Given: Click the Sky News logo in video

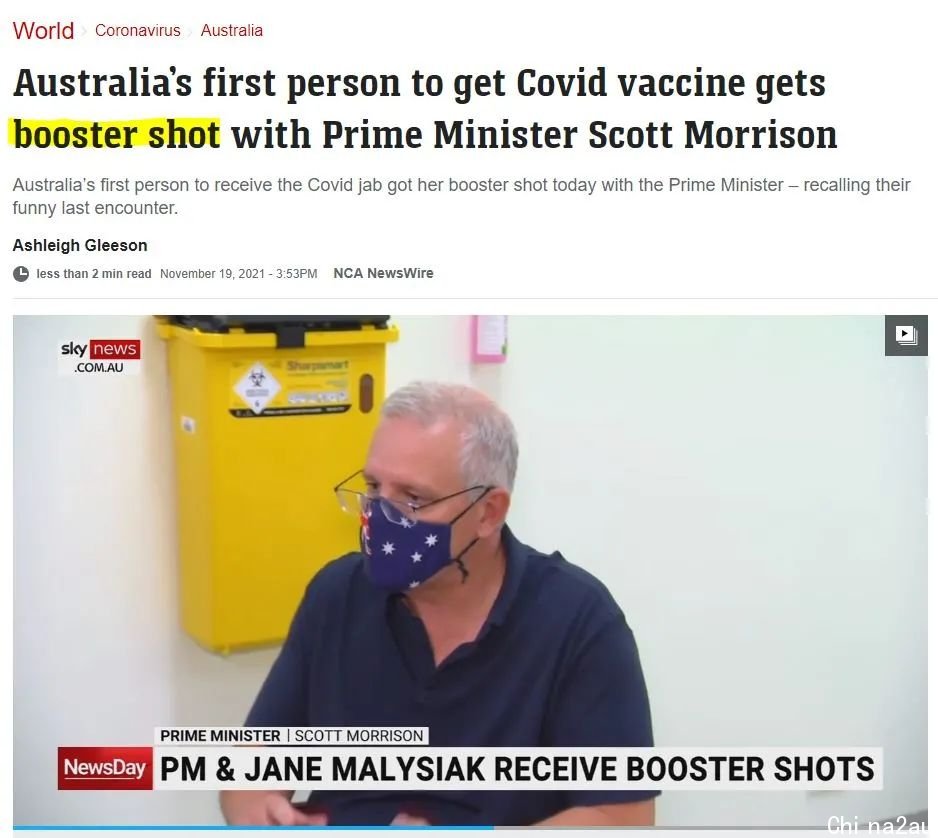Looking at the screenshot, I should [100, 357].
